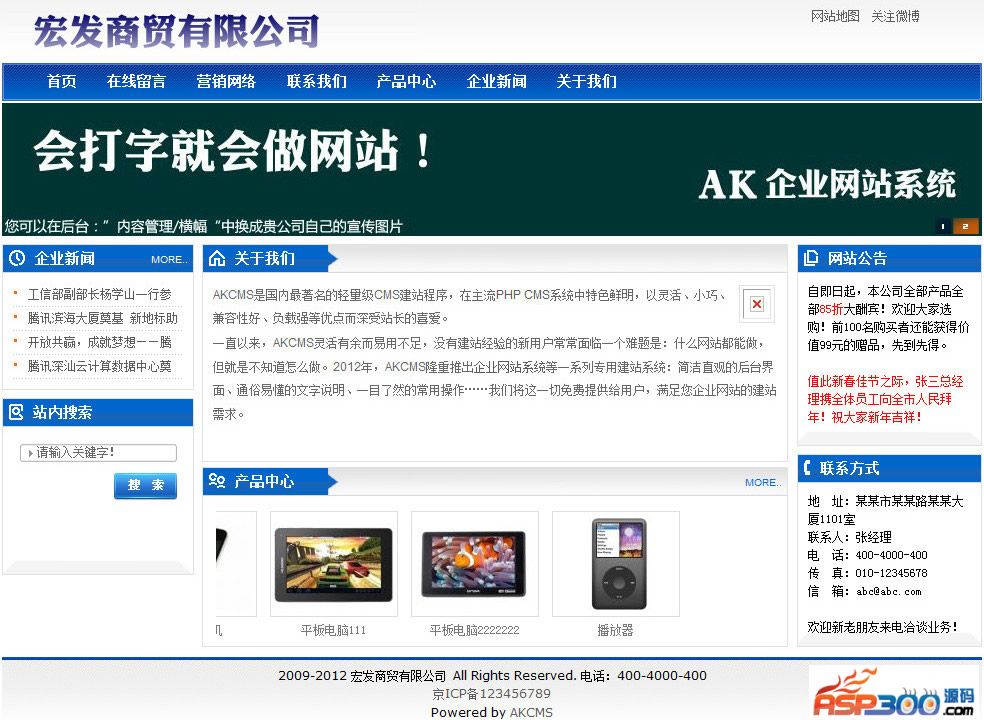This screenshot has height=720, width=984.
Task: Open the 首页 navigation menu item
Action: click(62, 82)
